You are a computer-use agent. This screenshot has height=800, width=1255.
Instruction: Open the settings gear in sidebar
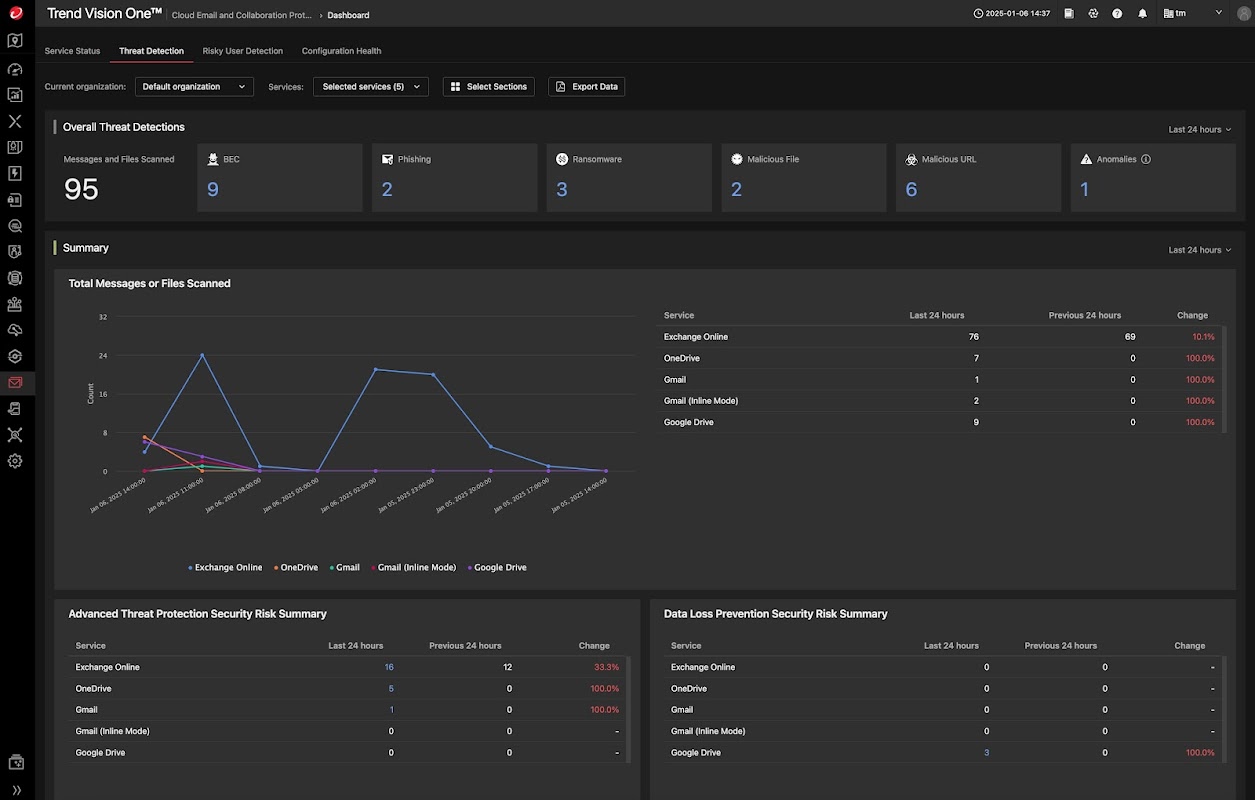(x=15, y=461)
